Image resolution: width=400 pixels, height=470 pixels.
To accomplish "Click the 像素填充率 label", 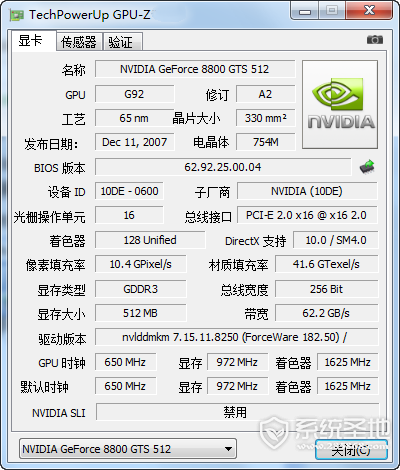I will click(x=56, y=265).
